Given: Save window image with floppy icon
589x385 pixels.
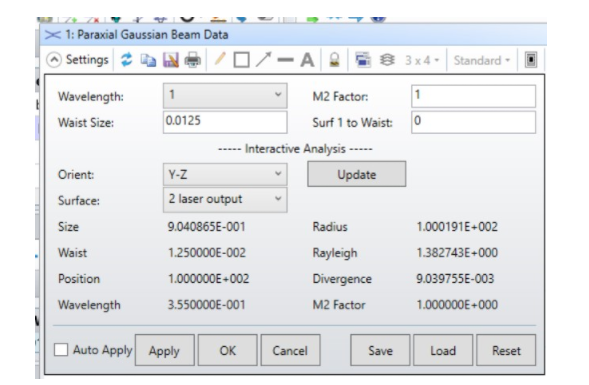Looking at the screenshot, I should pos(171,60).
